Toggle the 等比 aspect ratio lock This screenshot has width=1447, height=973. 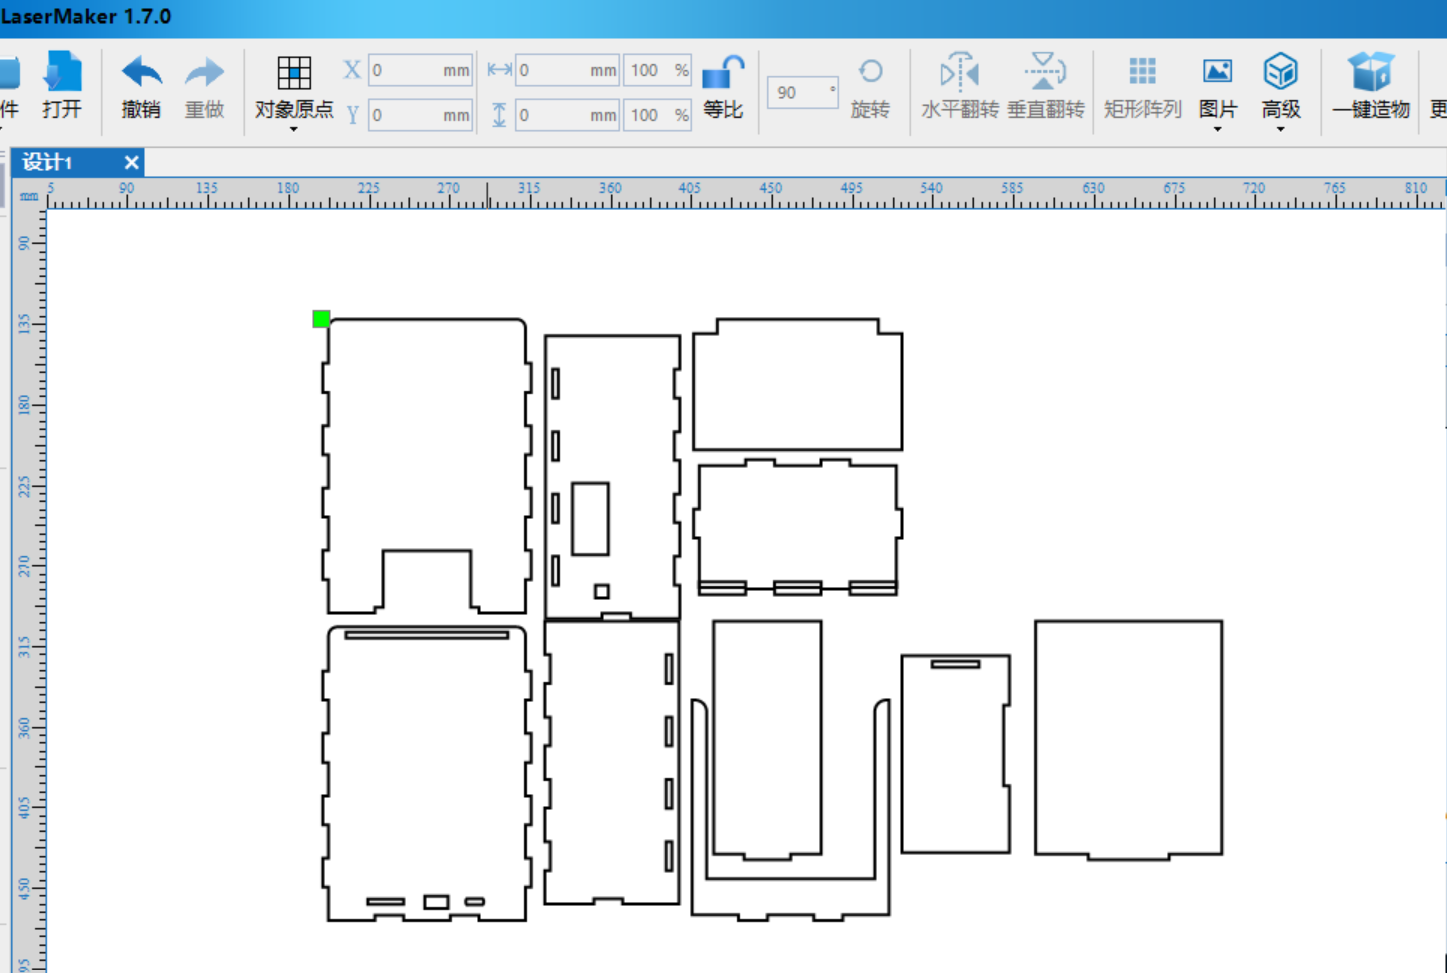click(723, 86)
